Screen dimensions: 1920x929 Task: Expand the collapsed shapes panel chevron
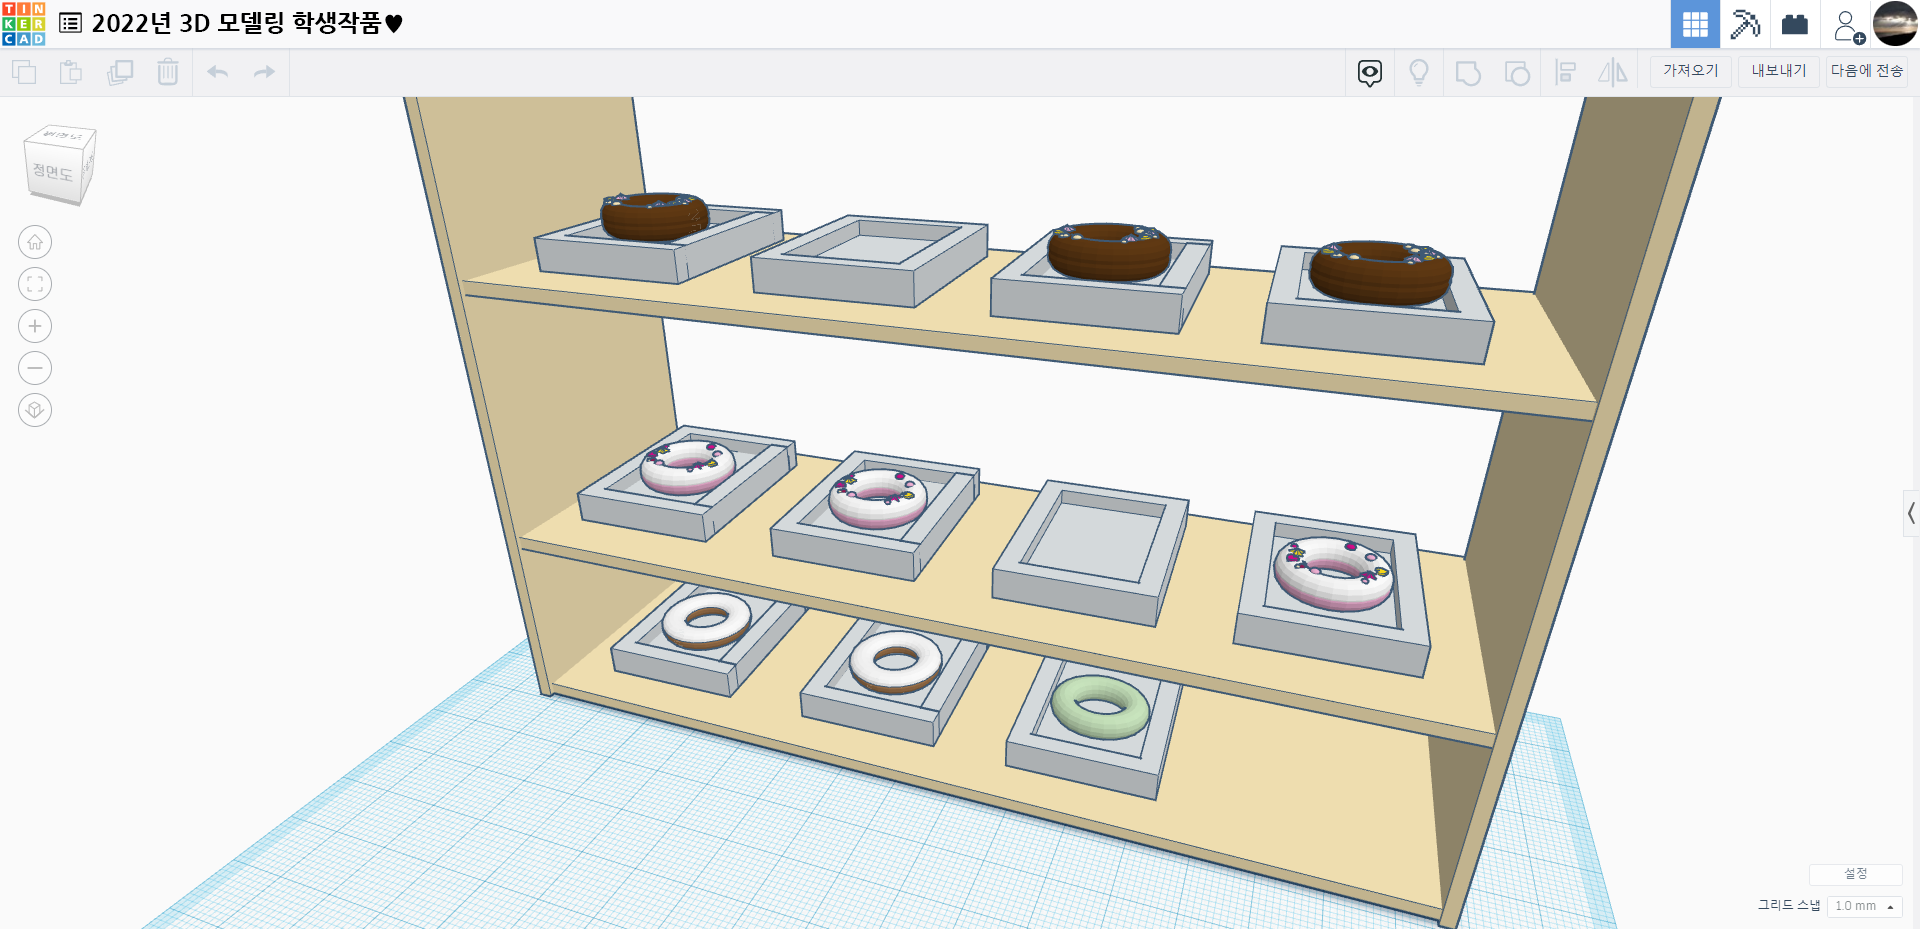click(1911, 514)
